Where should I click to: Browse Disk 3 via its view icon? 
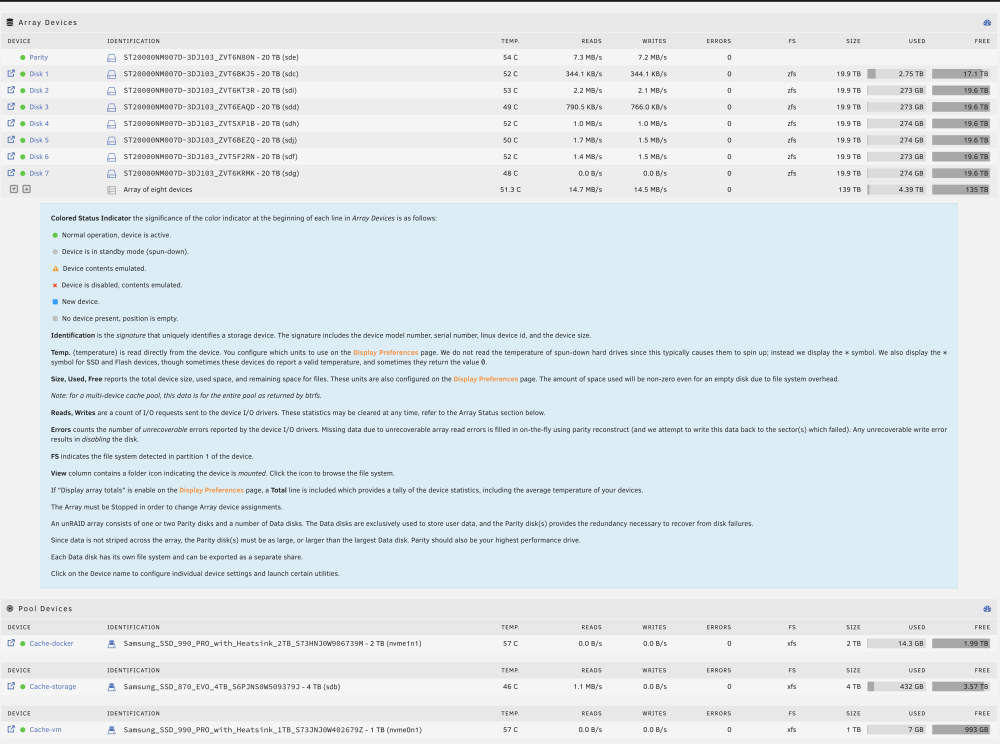11,106
